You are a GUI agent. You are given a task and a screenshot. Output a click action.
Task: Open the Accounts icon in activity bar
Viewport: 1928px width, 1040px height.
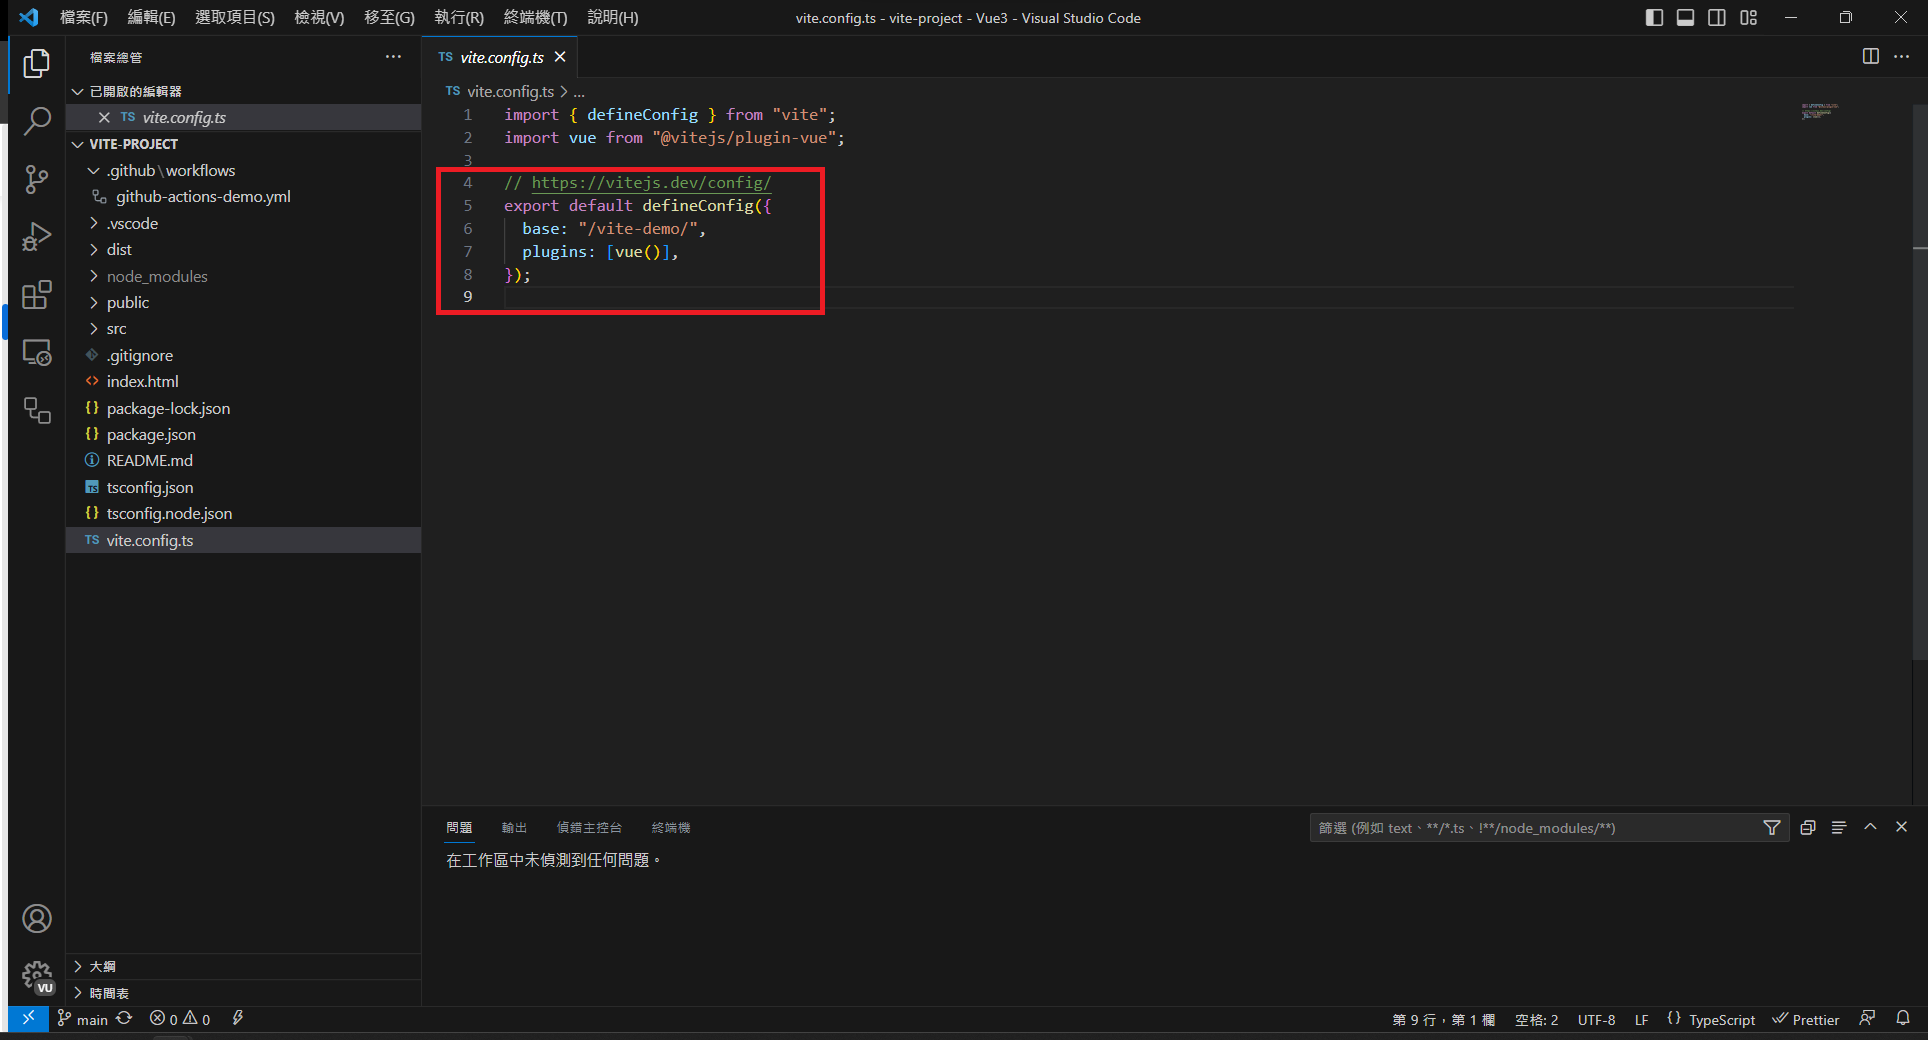37,919
